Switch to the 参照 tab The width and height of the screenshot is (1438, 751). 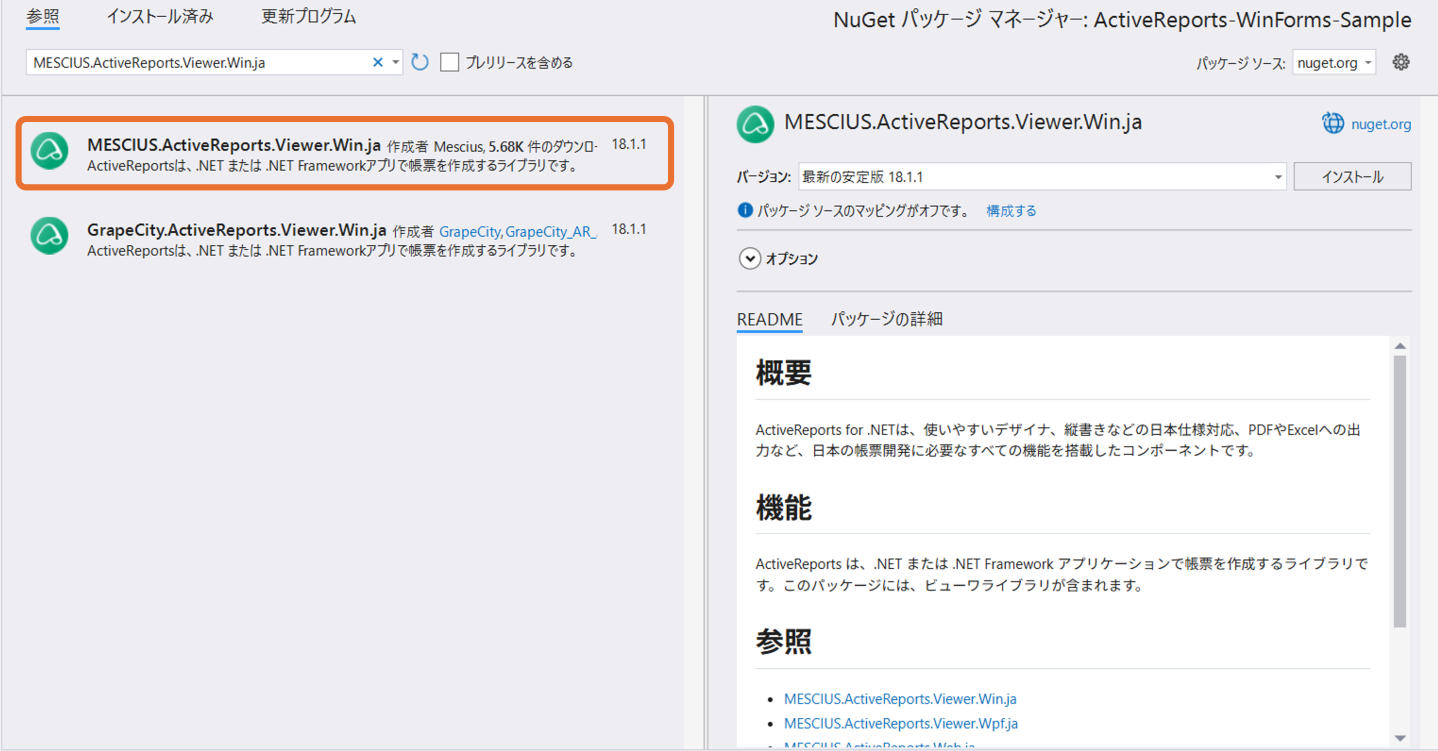(x=43, y=17)
